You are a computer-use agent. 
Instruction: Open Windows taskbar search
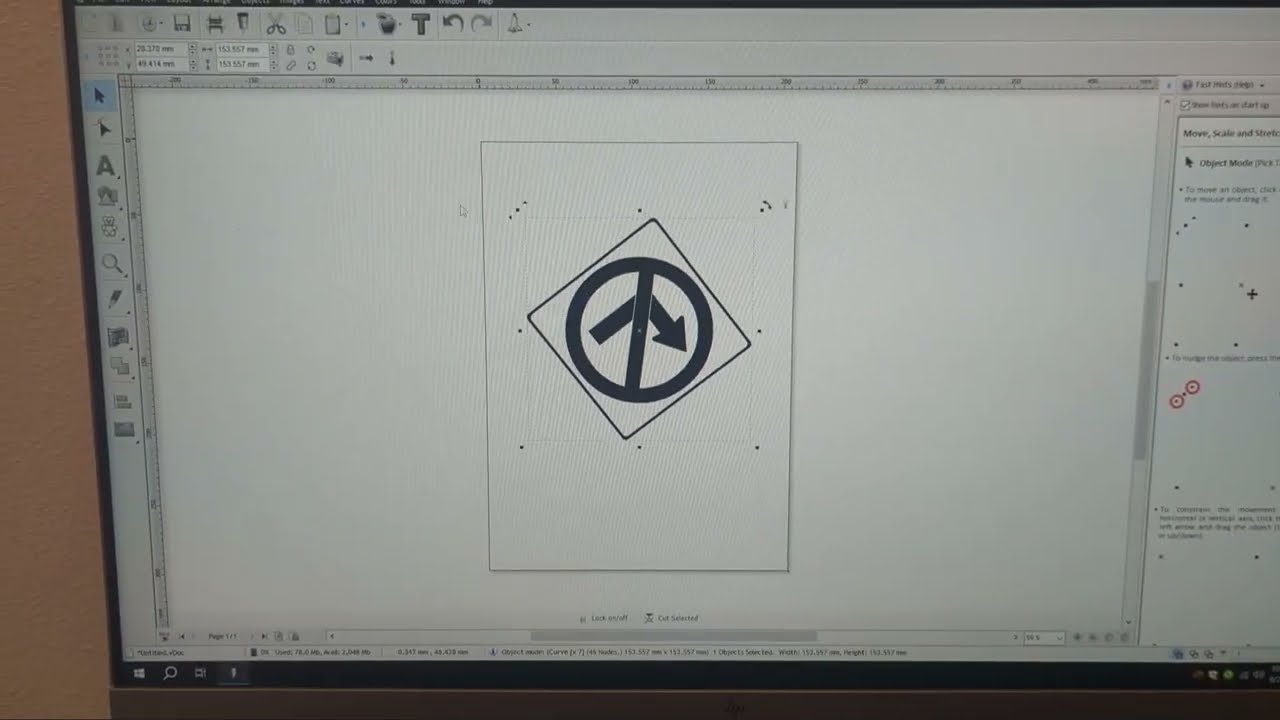pyautogui.click(x=170, y=673)
